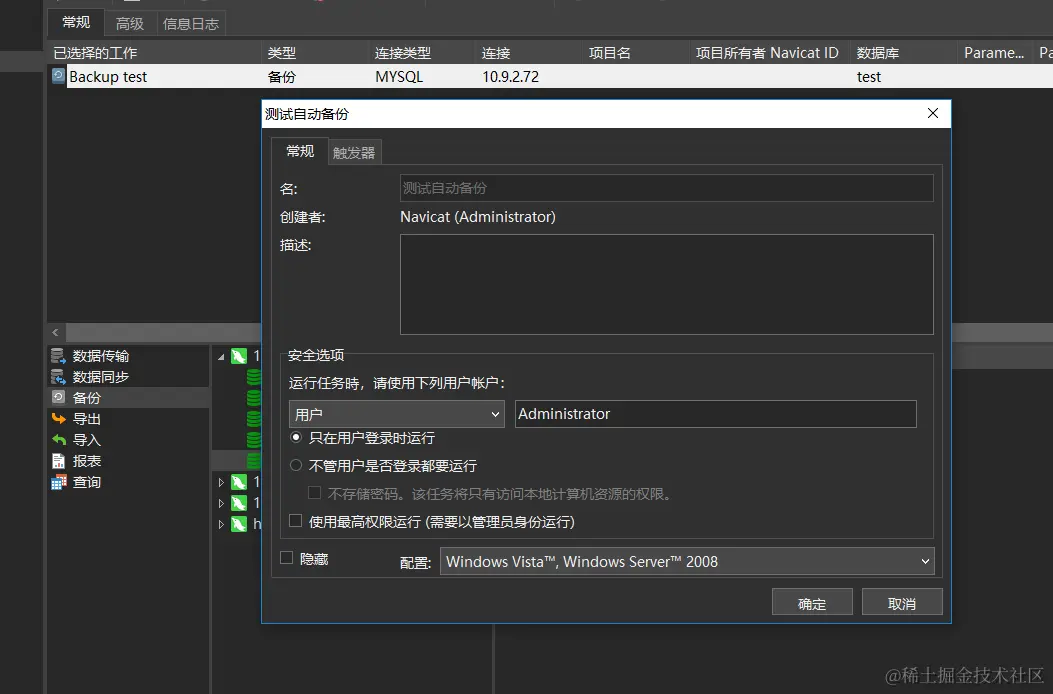Click the 导出 export arrow icon
The height and width of the screenshot is (694, 1053).
tap(58, 419)
